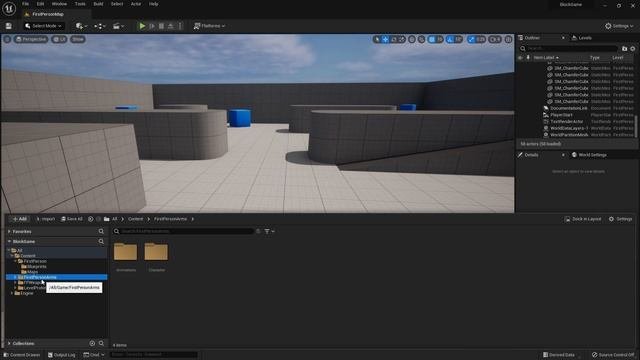Switch to the Levels tab
640x360 pixels.
tap(582, 38)
